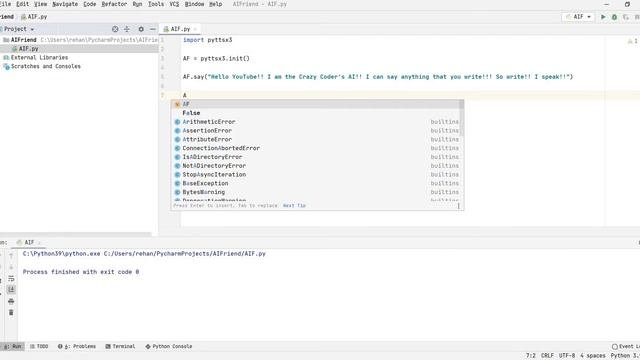Start debugging with the green bug icon
Screen dimensions: 640x360
tap(614, 17)
